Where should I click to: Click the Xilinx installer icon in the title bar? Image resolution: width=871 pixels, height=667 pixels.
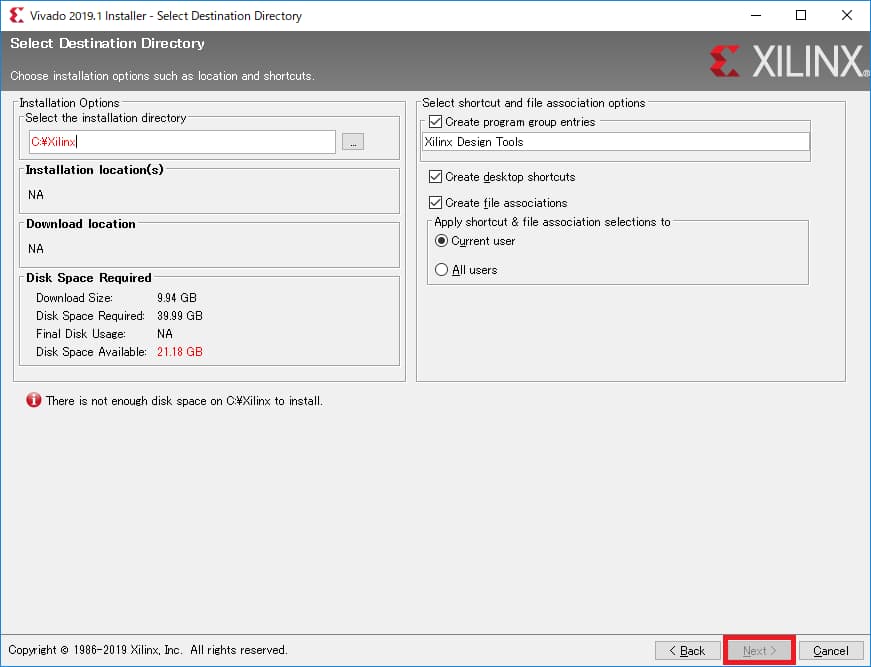click(16, 15)
